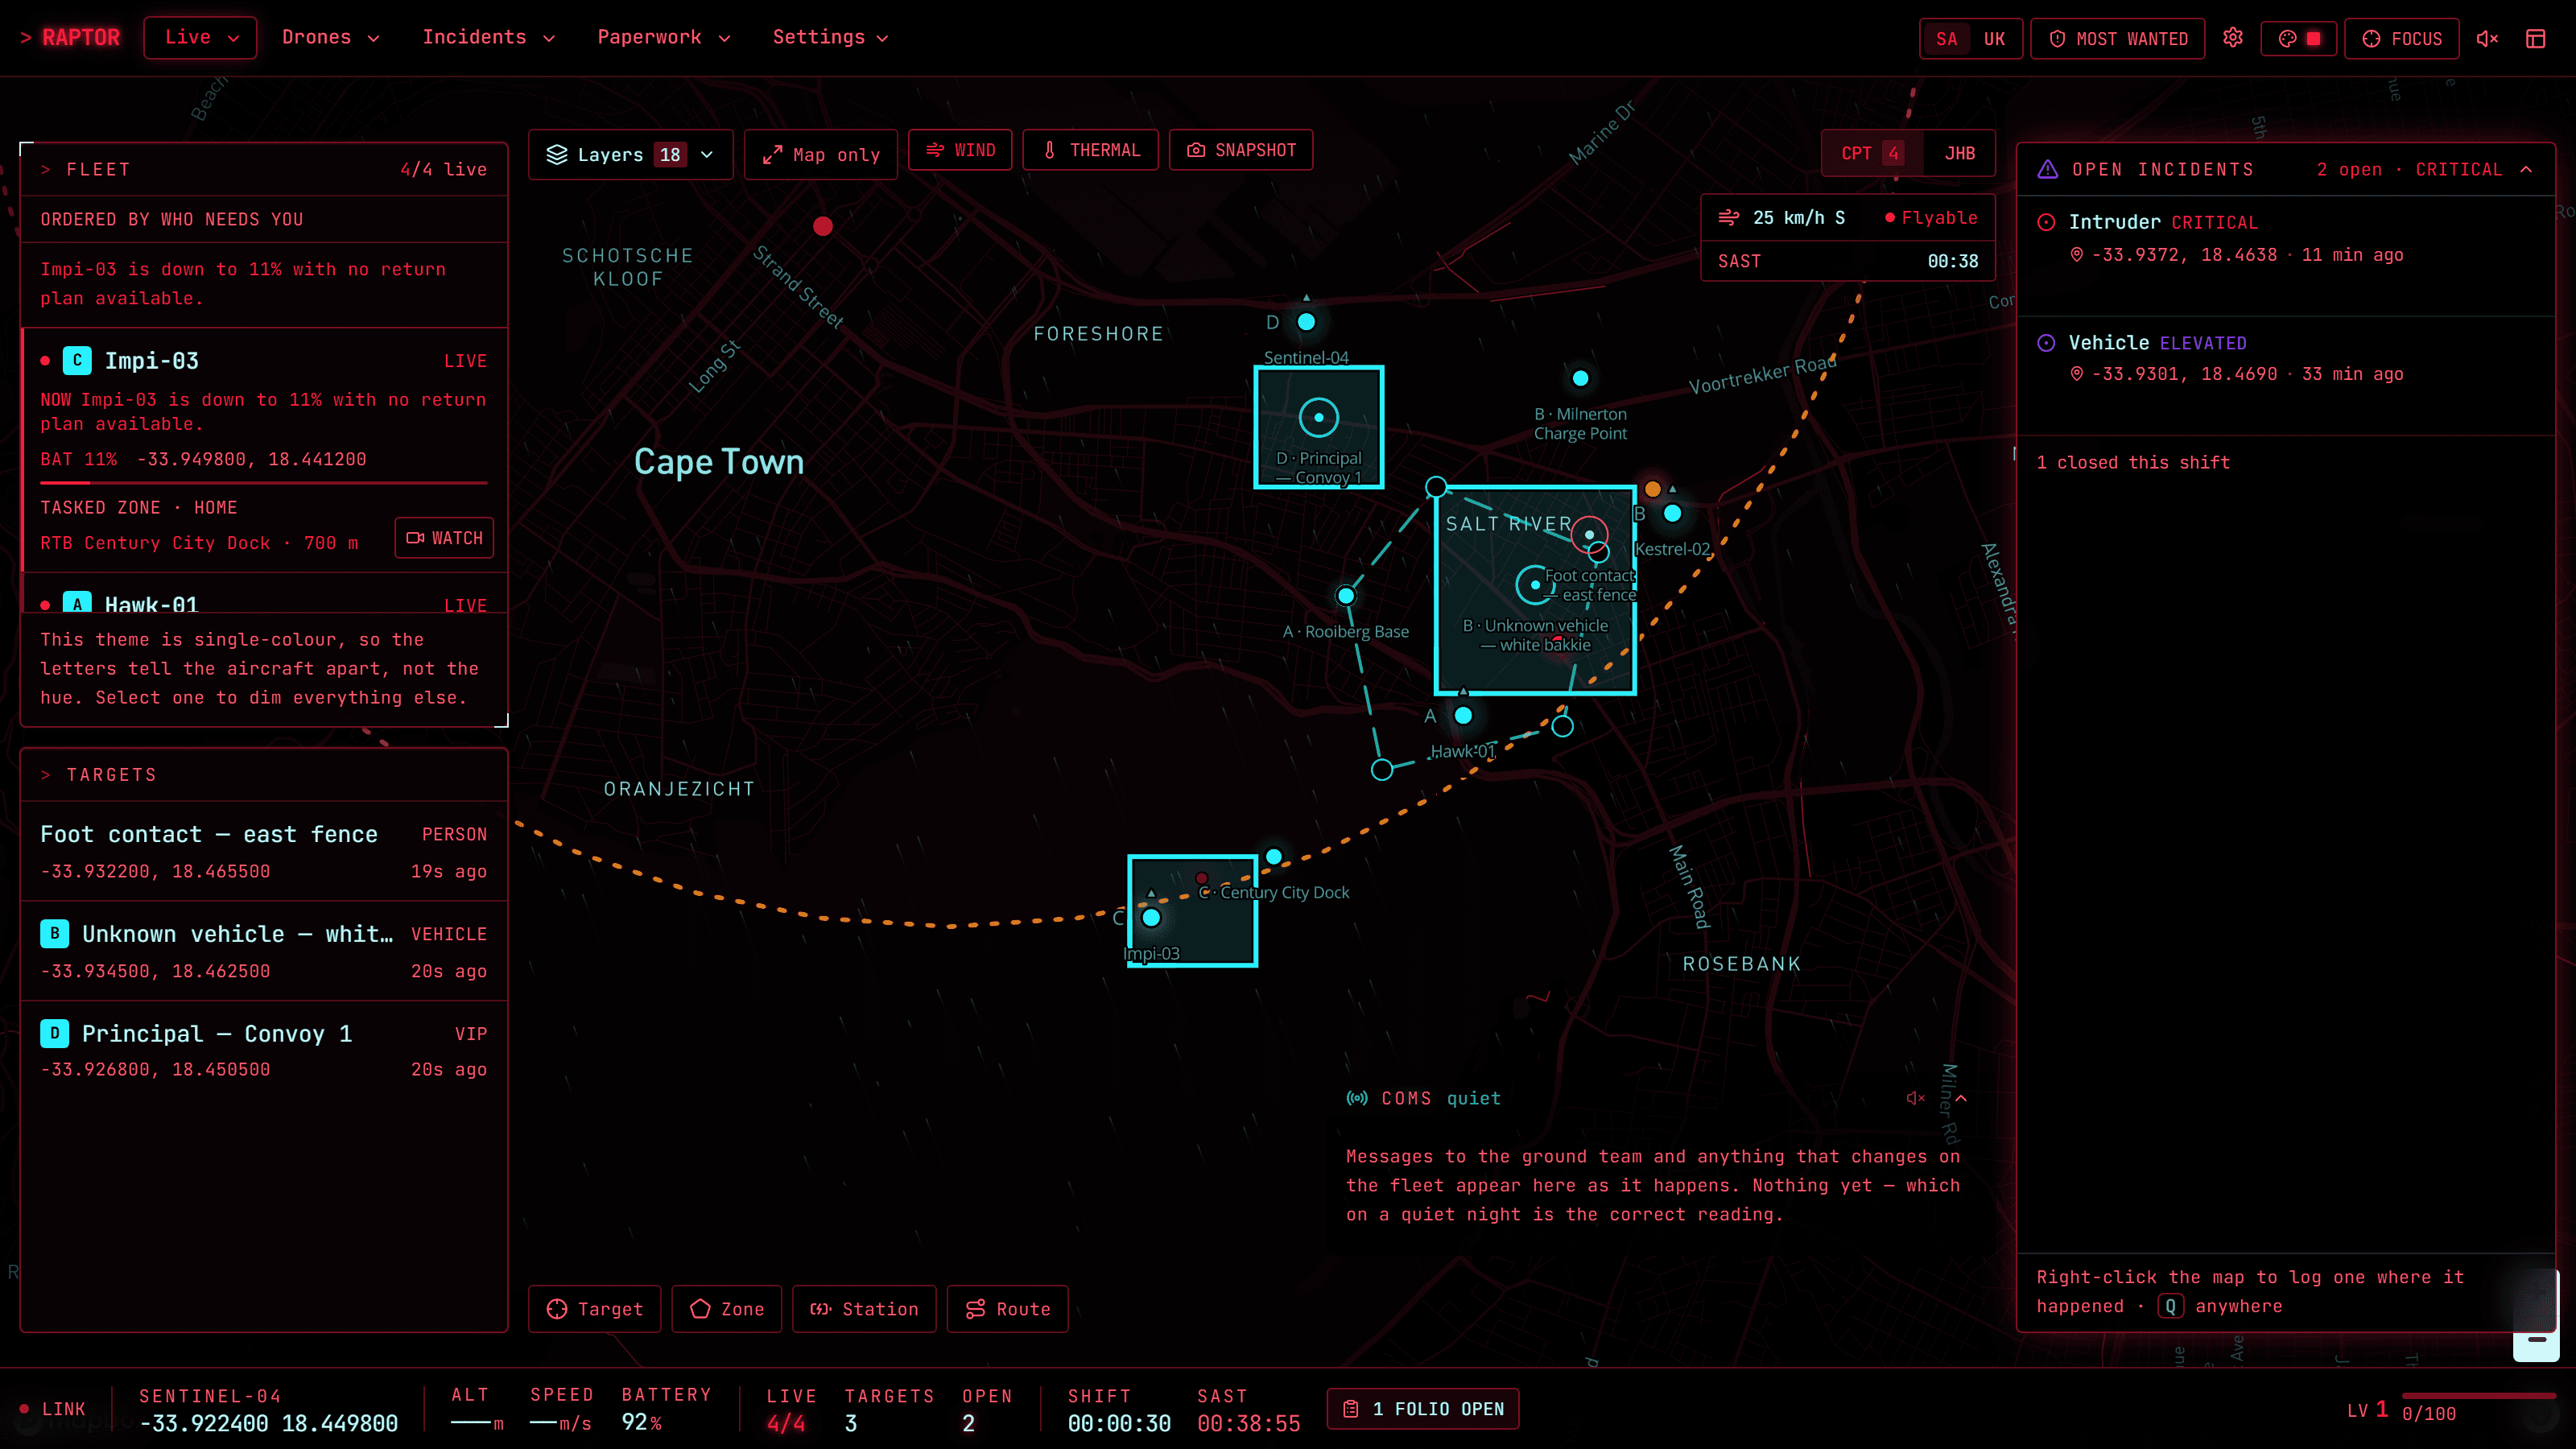Toggle FOCUS mode
Viewport: 2576px width, 1449px height.
pos(2401,39)
